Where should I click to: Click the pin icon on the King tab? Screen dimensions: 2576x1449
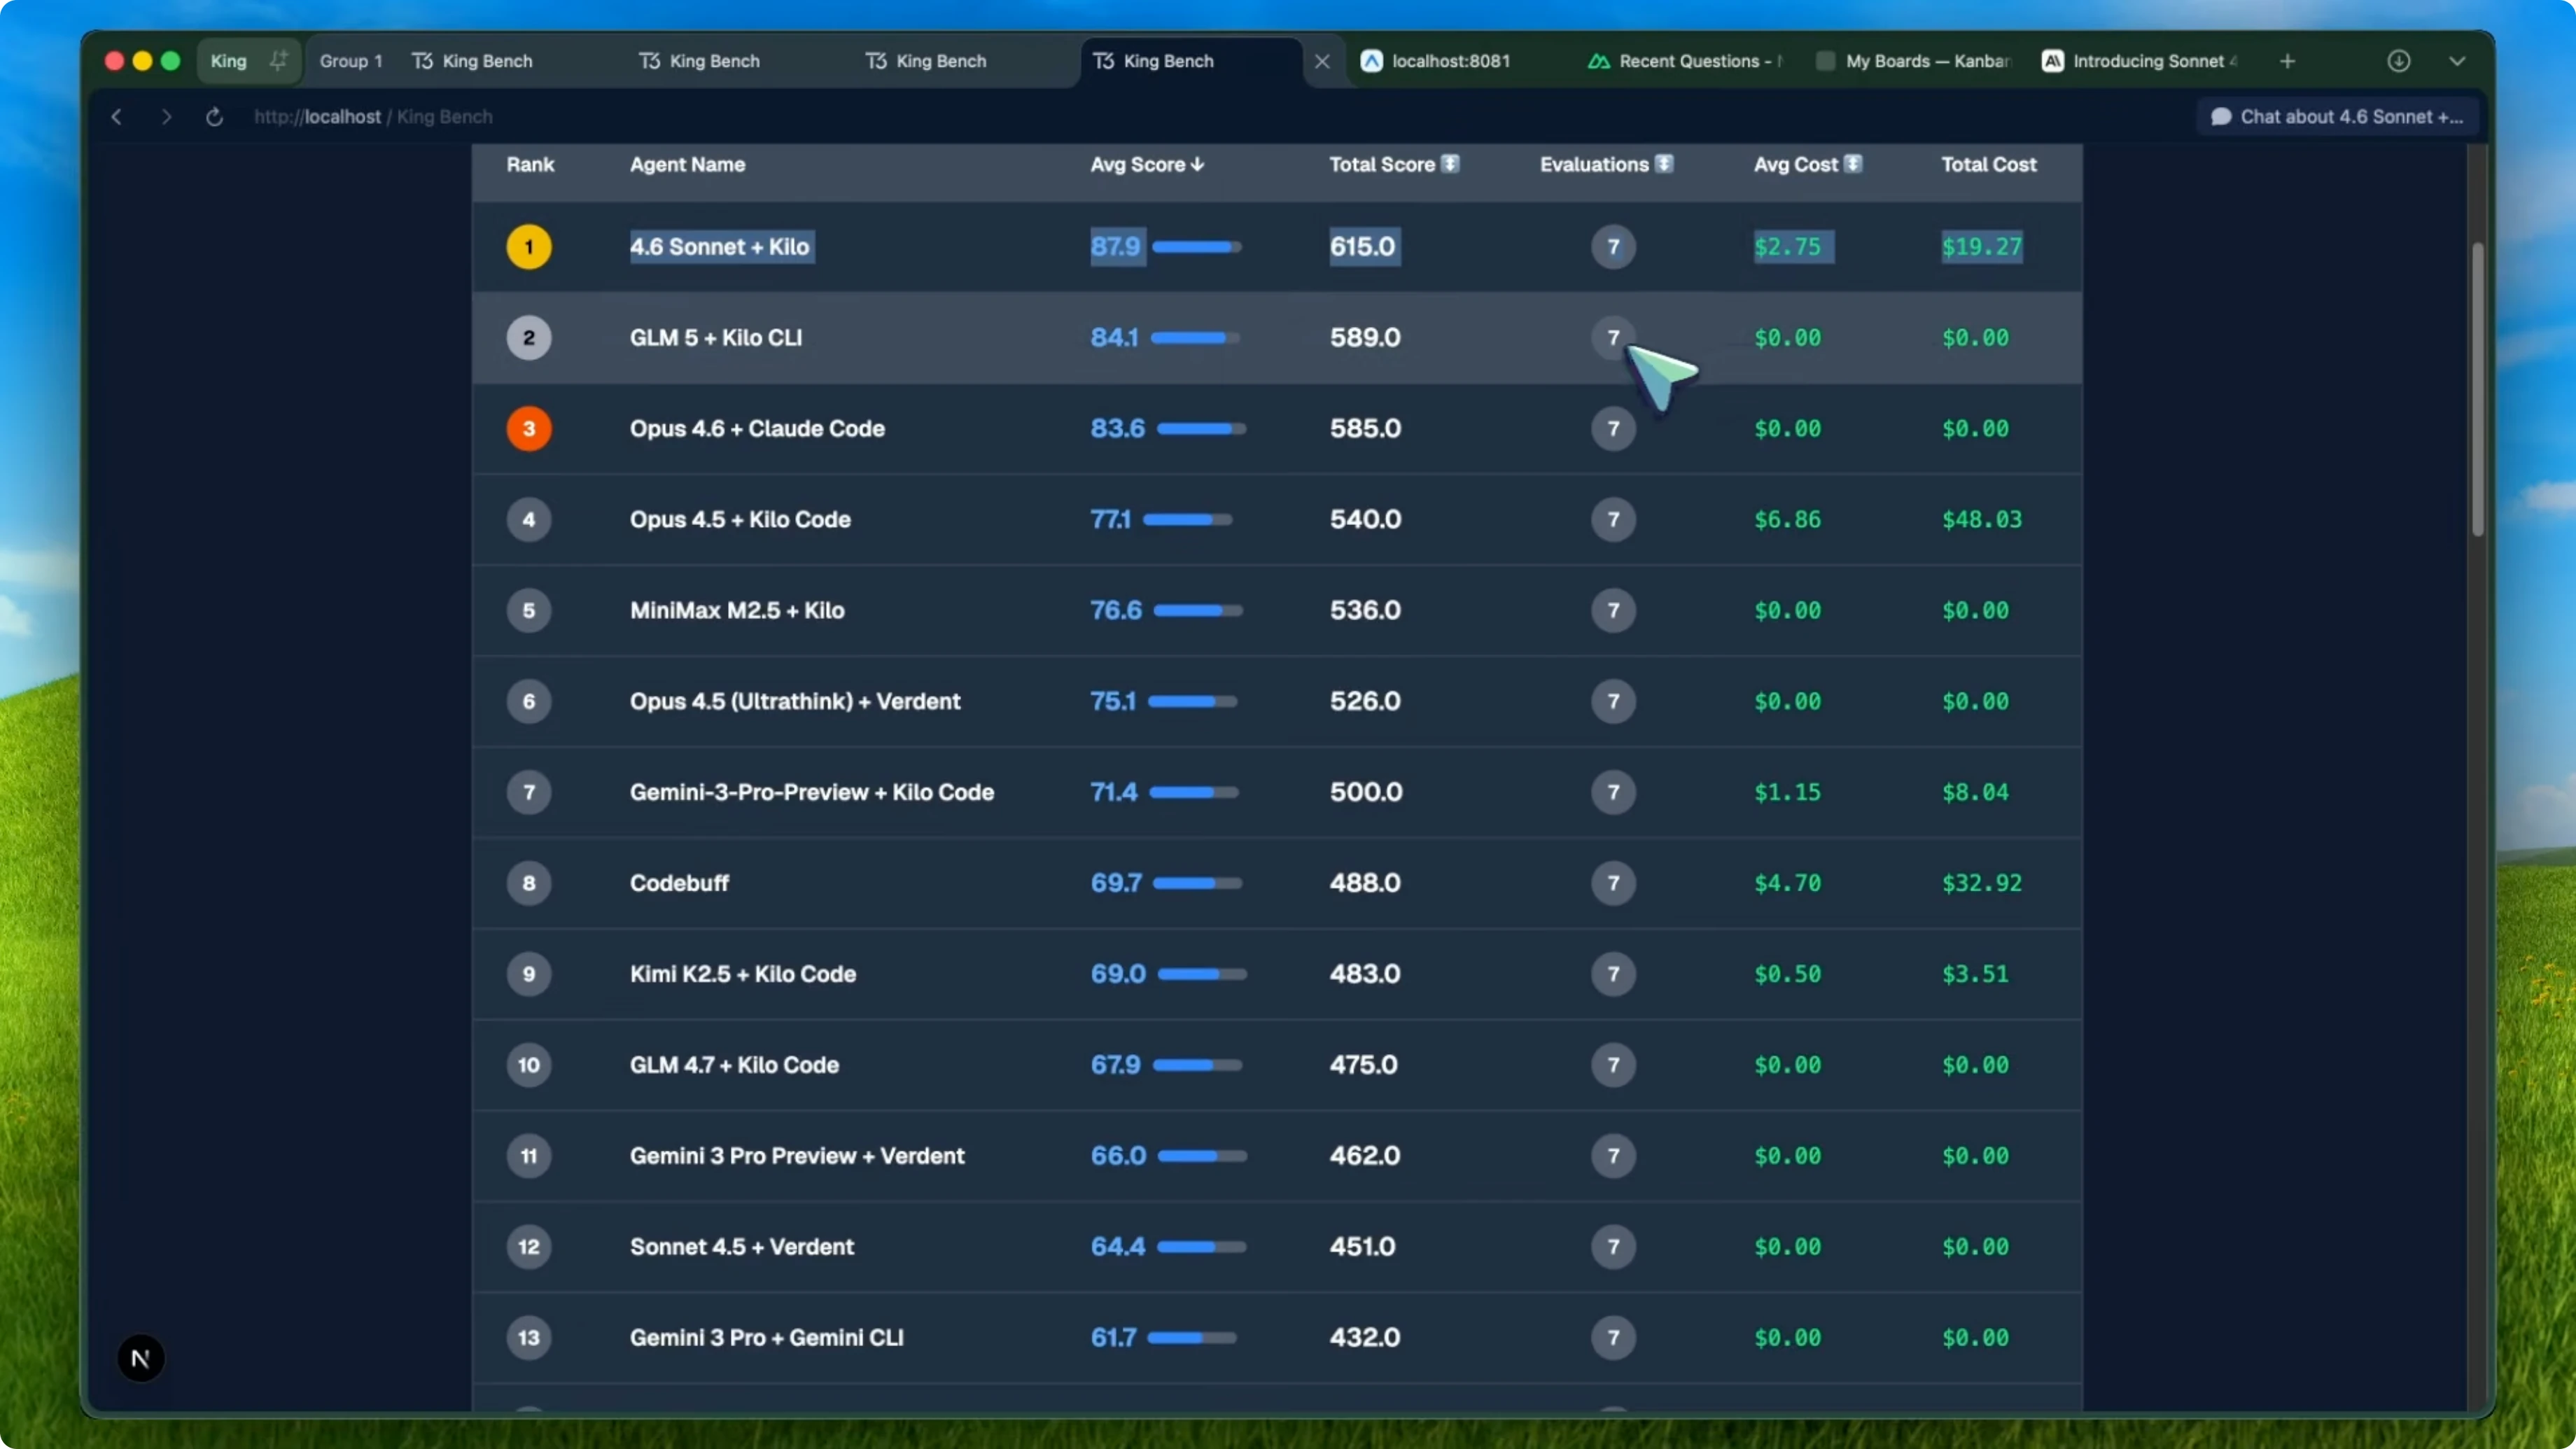coord(279,60)
